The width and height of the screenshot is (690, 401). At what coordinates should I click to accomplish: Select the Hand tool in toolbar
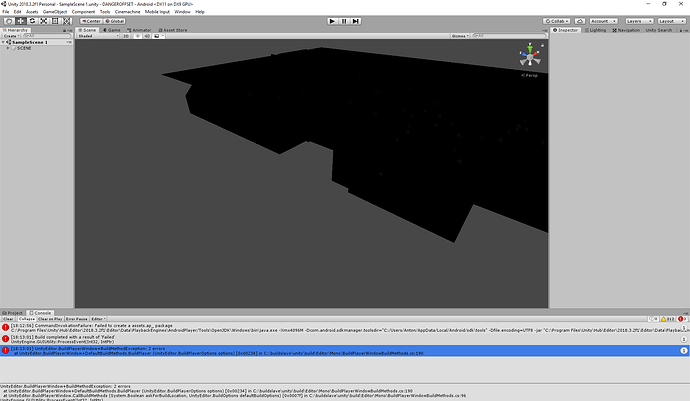[9, 21]
